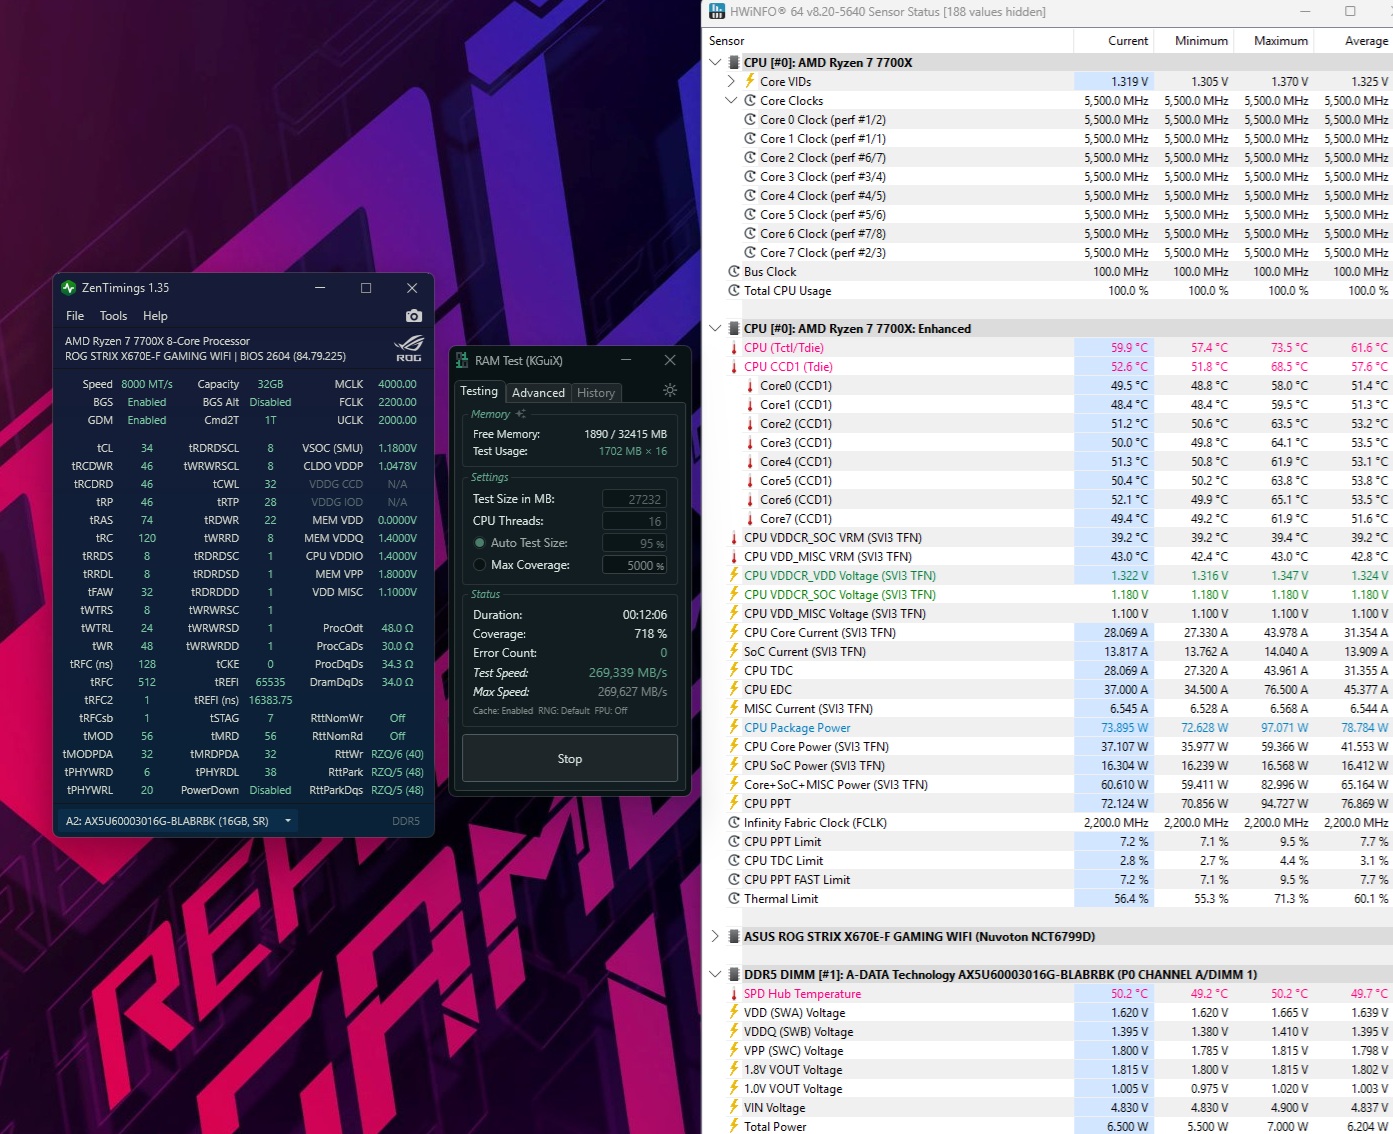Click the lightning icon beside Core VIDs
The width and height of the screenshot is (1393, 1134).
750,81
